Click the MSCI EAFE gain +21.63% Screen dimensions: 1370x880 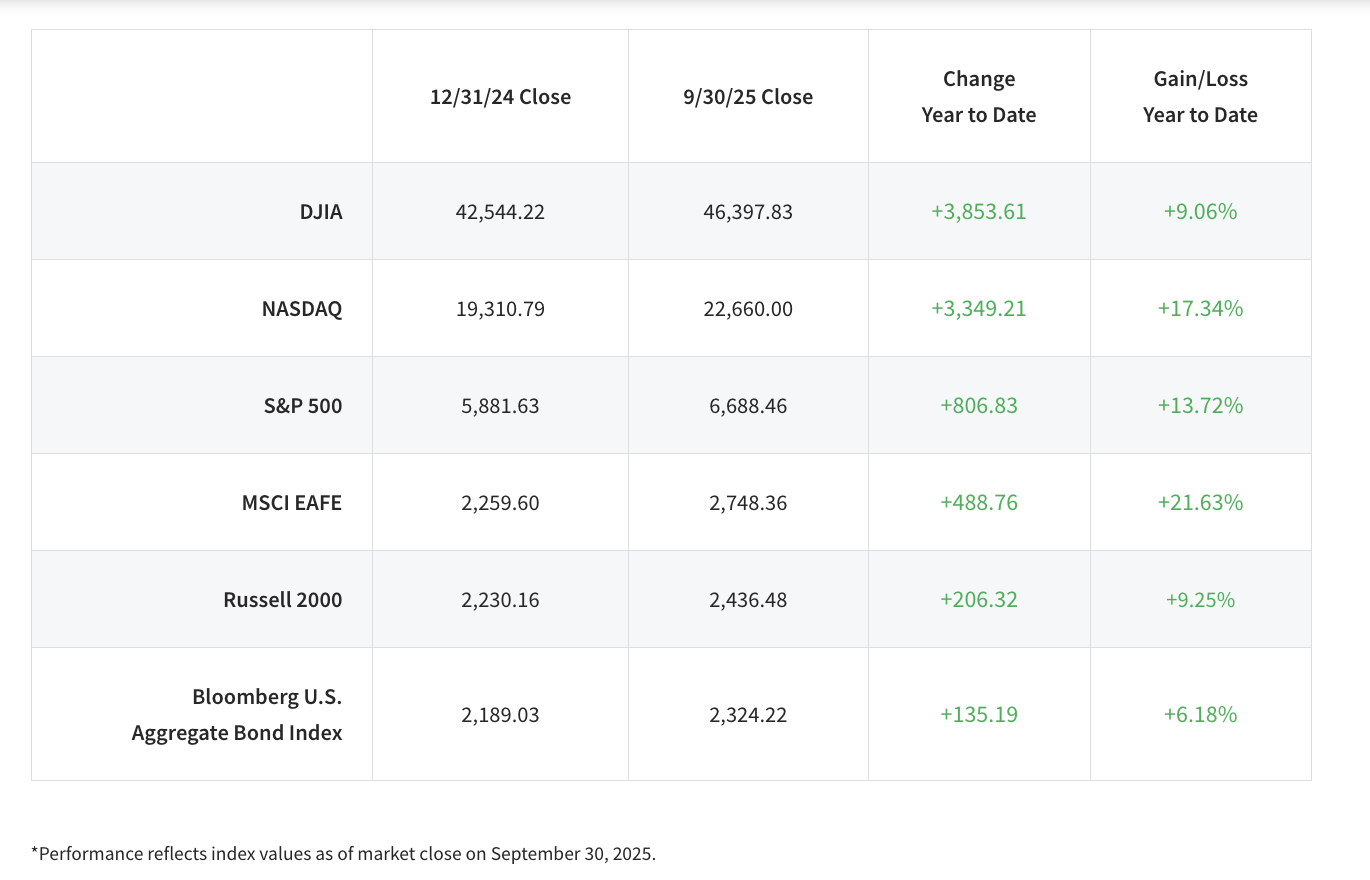pyautogui.click(x=1200, y=503)
